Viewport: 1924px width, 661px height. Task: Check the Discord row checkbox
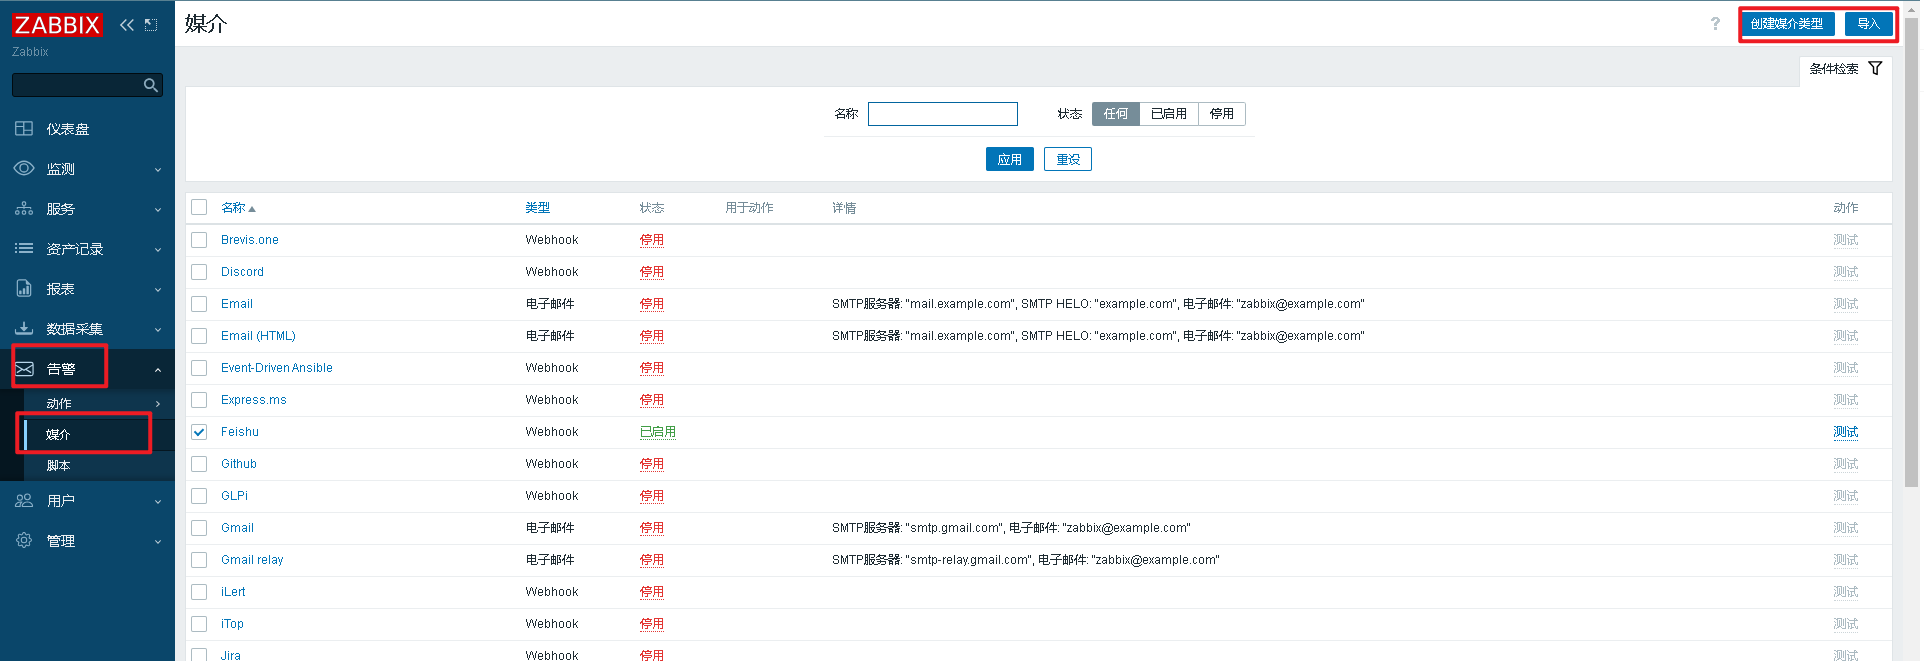199,272
